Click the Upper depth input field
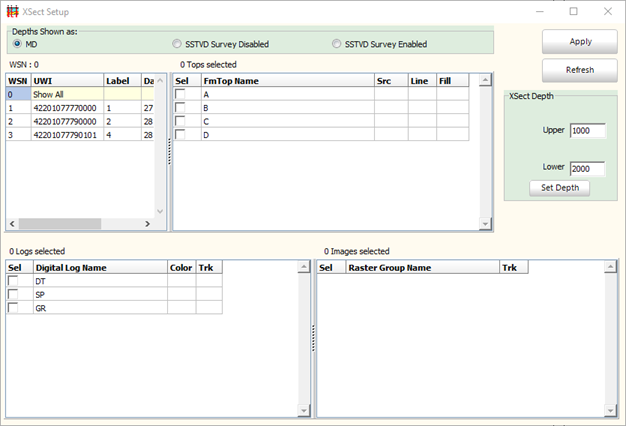The image size is (626, 426). 587,131
